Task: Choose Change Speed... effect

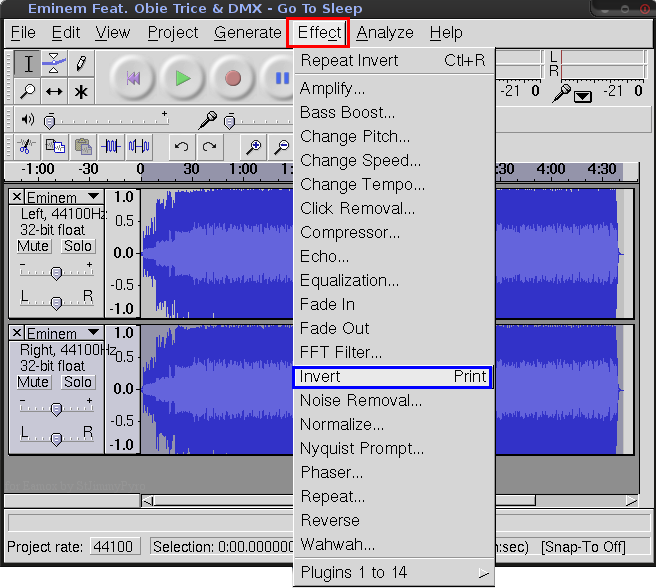Action: [393, 161]
